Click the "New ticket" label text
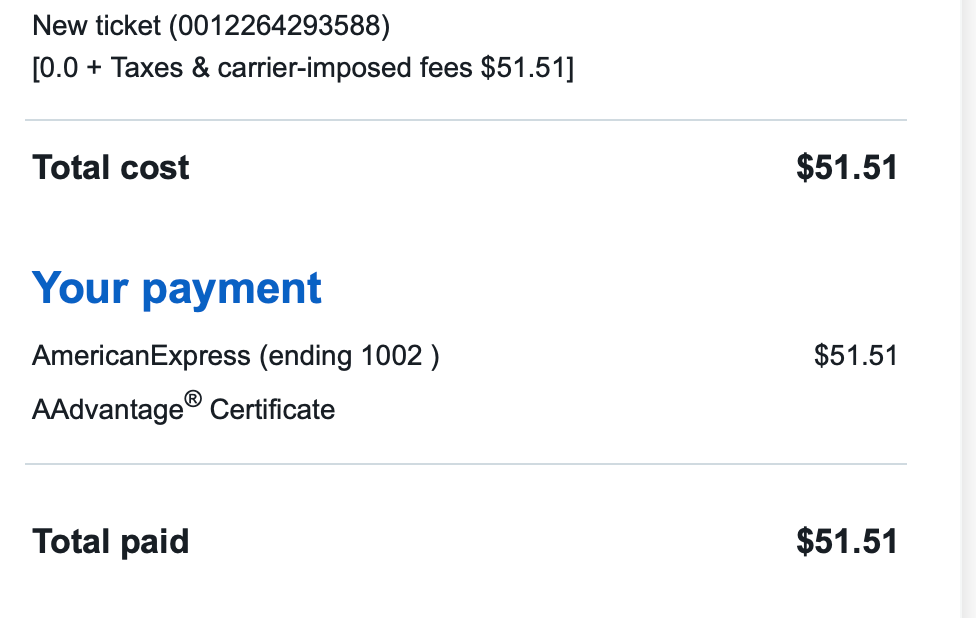 coord(96,26)
